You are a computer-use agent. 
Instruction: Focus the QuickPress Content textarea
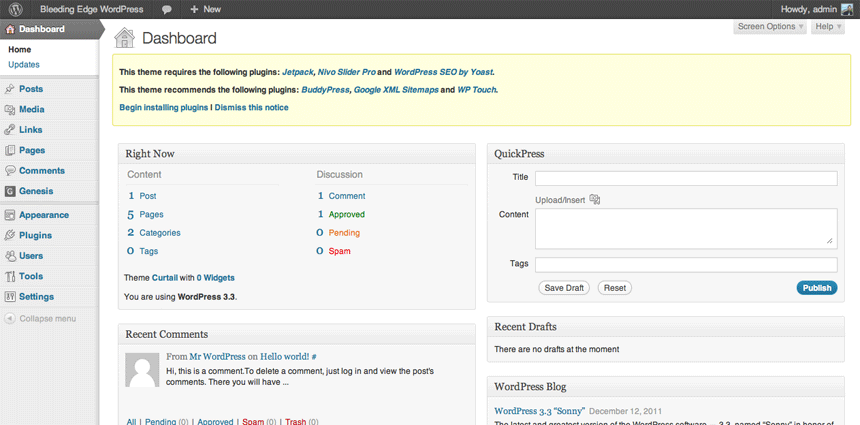click(686, 229)
